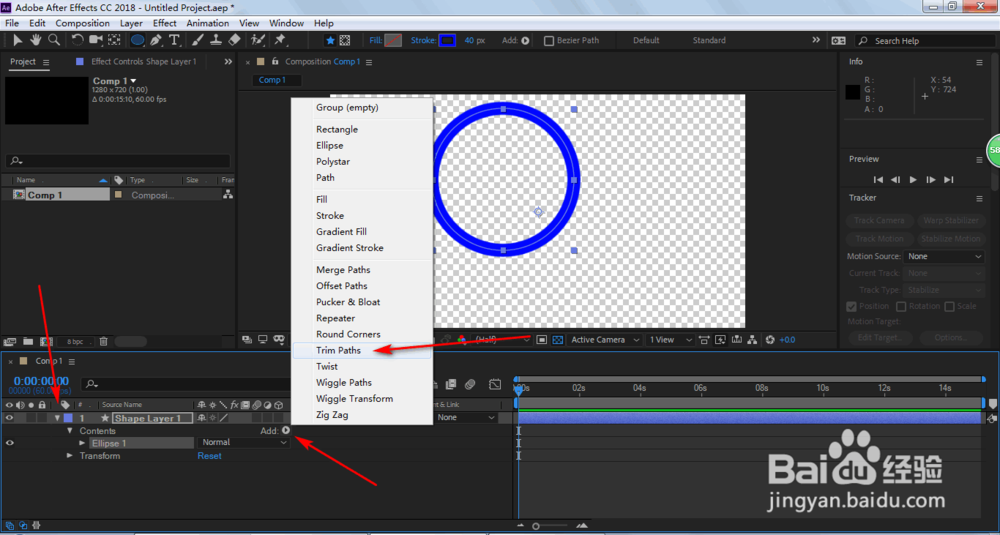Screen dimensions: 1000x535
Task: Expand the Transform group
Action: tap(70, 456)
